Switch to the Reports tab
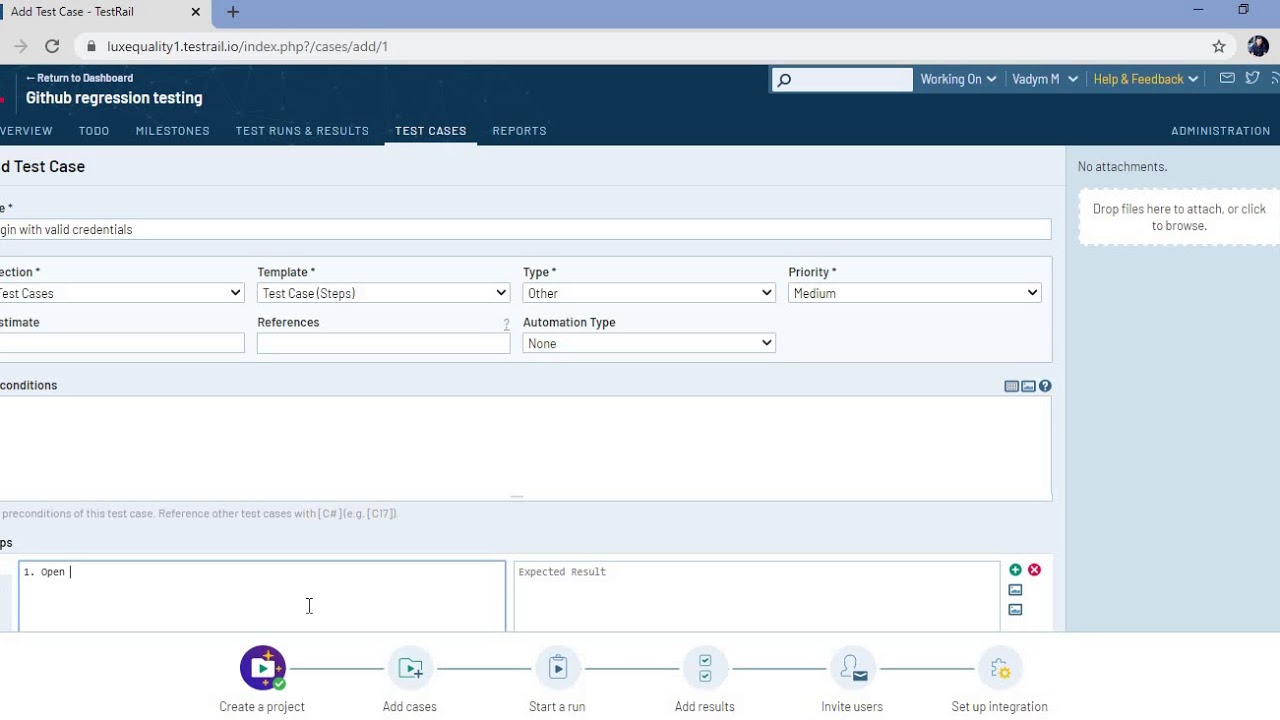The image size is (1280, 720). 519,131
